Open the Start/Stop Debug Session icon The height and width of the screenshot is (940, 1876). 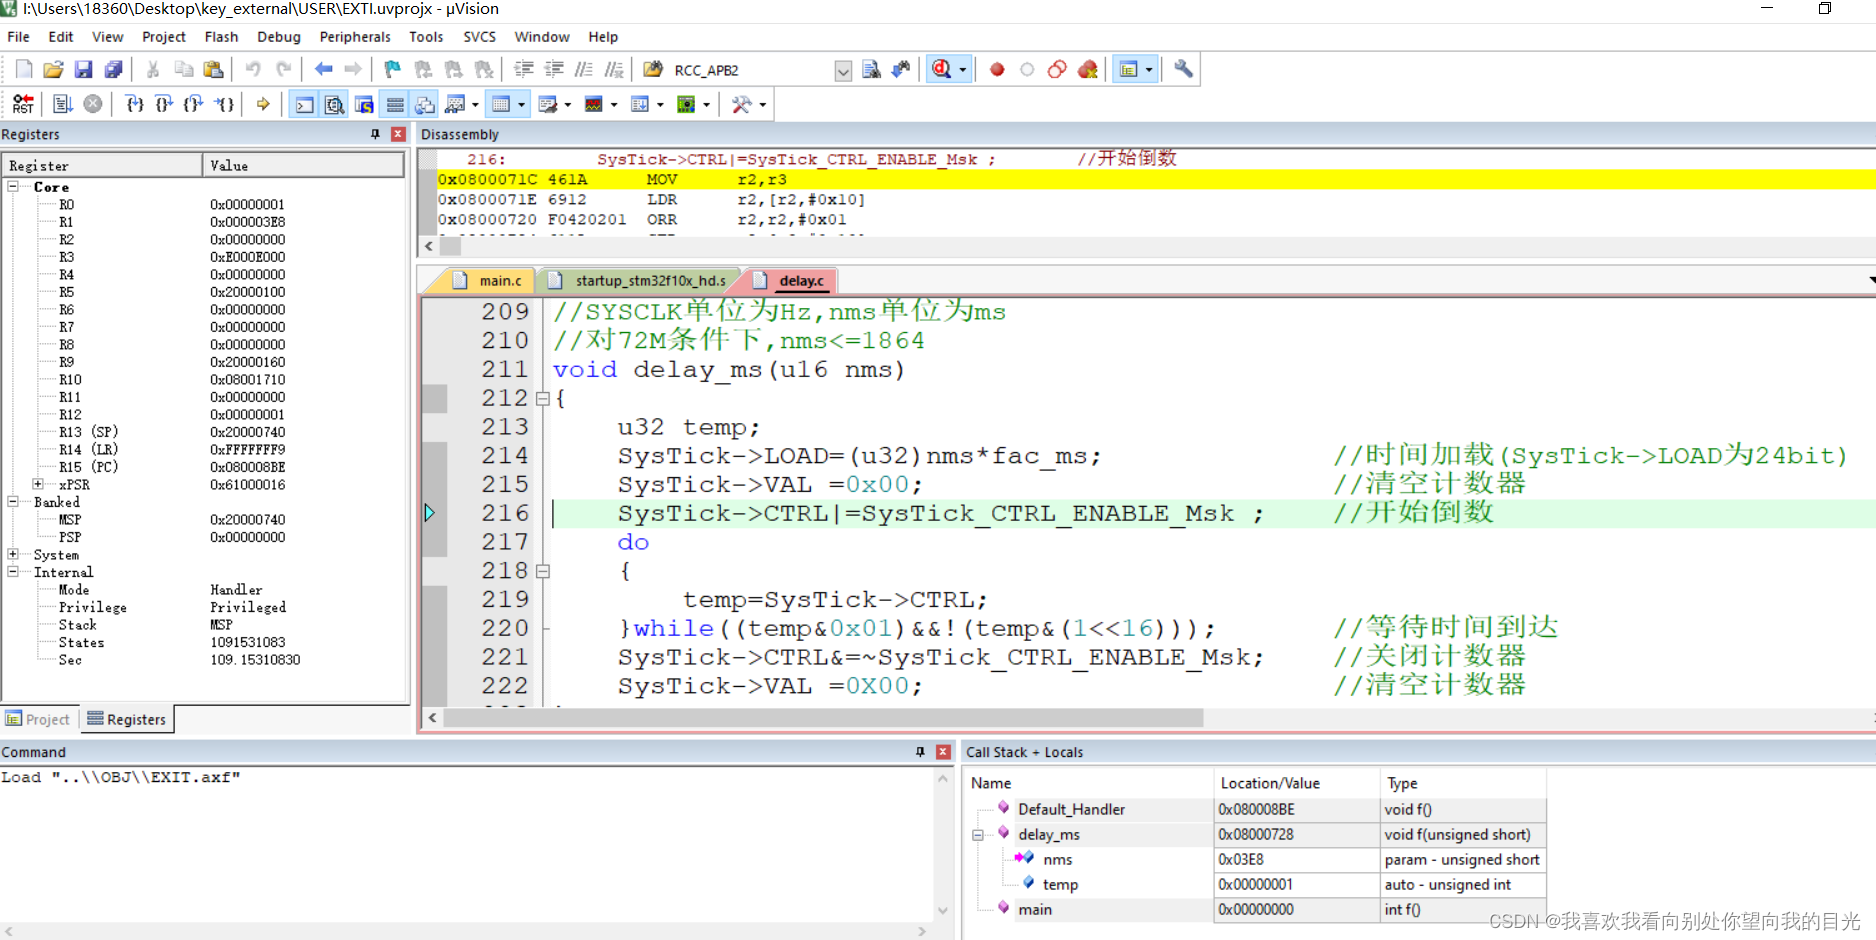point(941,68)
